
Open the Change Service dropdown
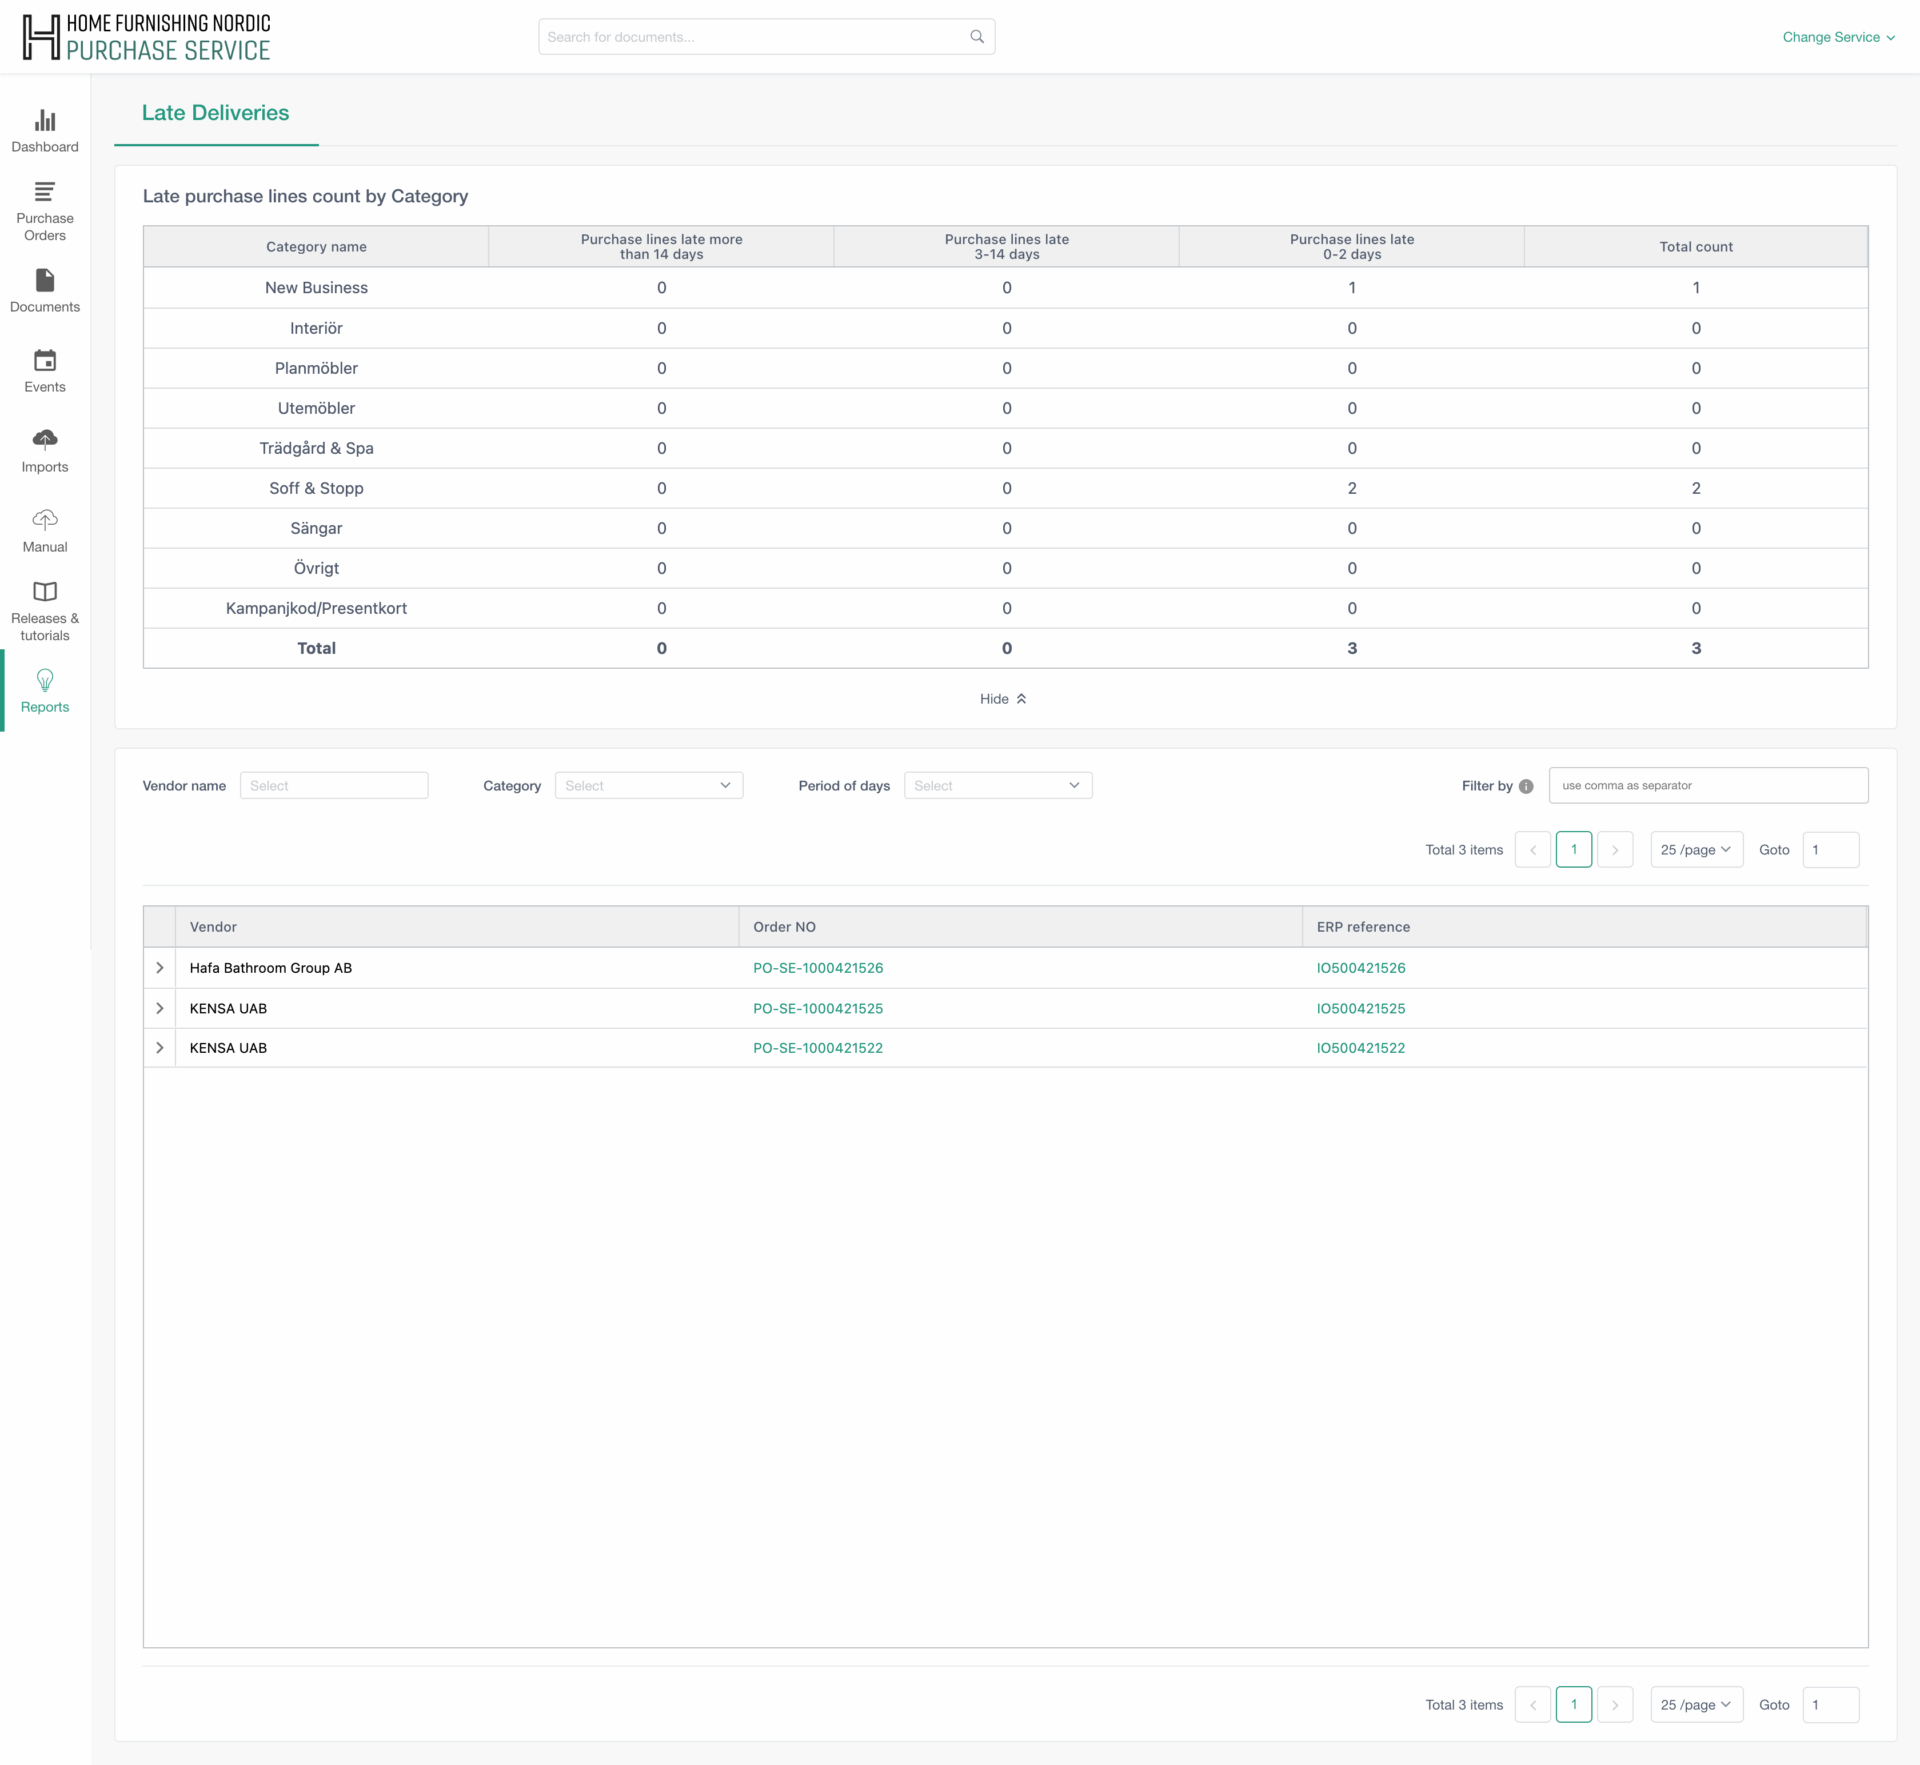click(x=1838, y=37)
